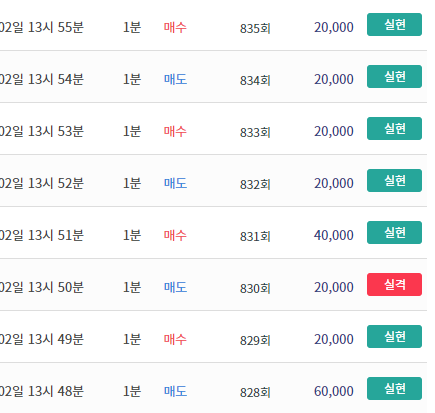Image resolution: width=435 pixels, height=413 pixels.
Task: Select the 매수 label in the 833회 row
Action: (x=175, y=131)
